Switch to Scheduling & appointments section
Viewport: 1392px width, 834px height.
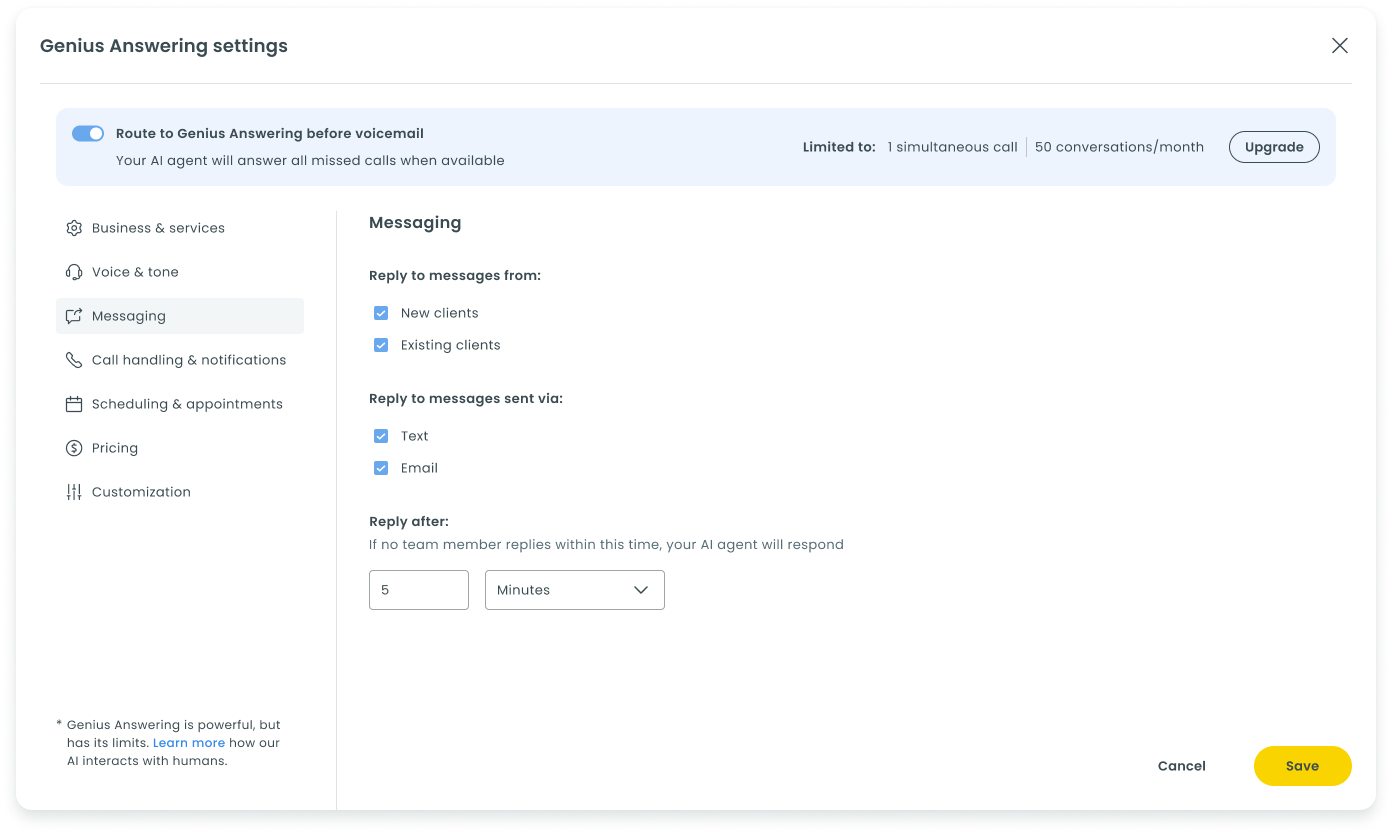(x=180, y=404)
